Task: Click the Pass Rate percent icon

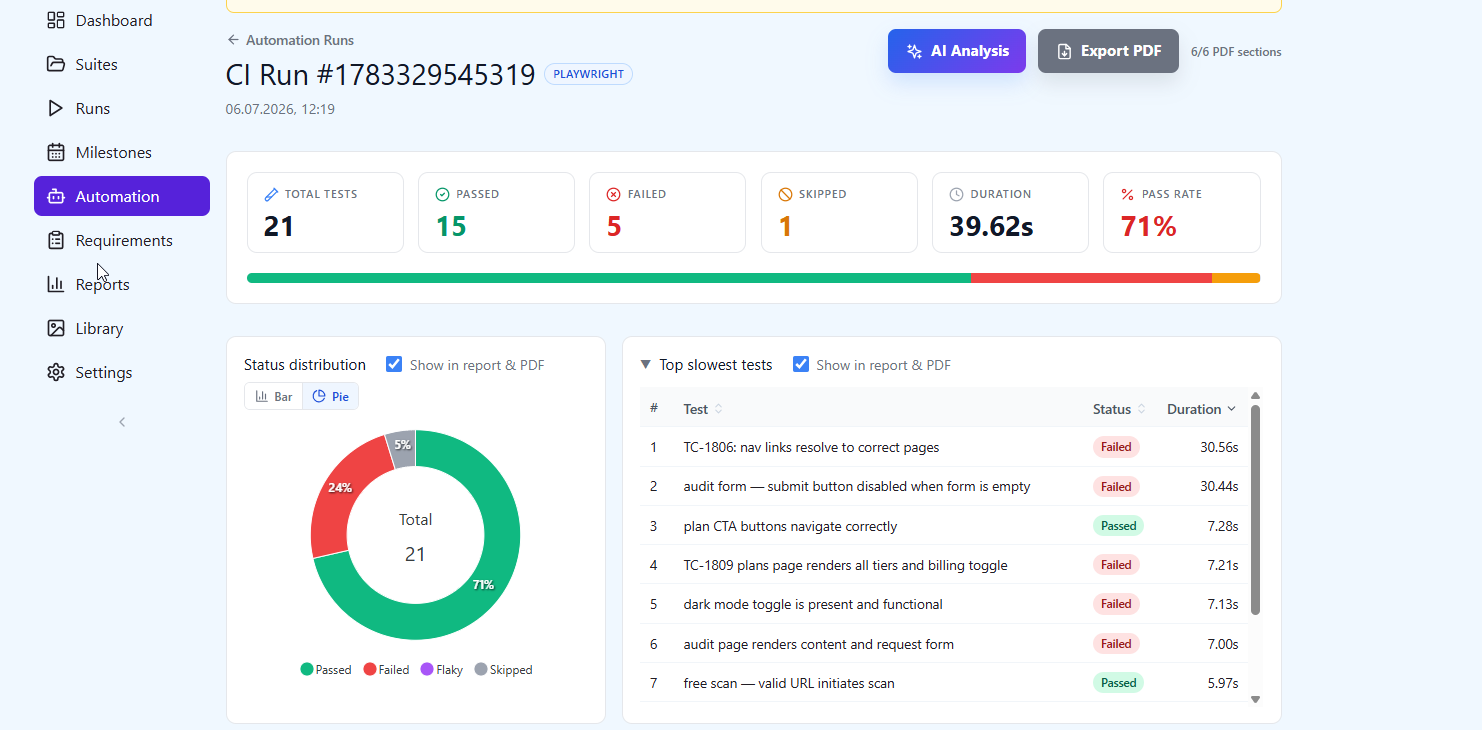Action: (x=1128, y=194)
